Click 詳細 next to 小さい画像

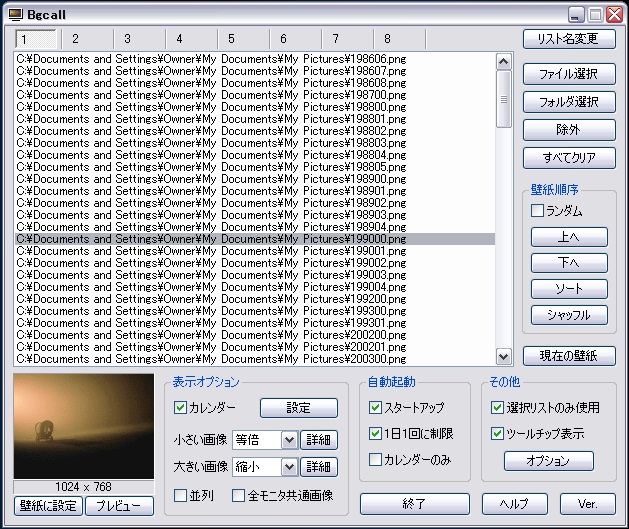click(x=319, y=440)
